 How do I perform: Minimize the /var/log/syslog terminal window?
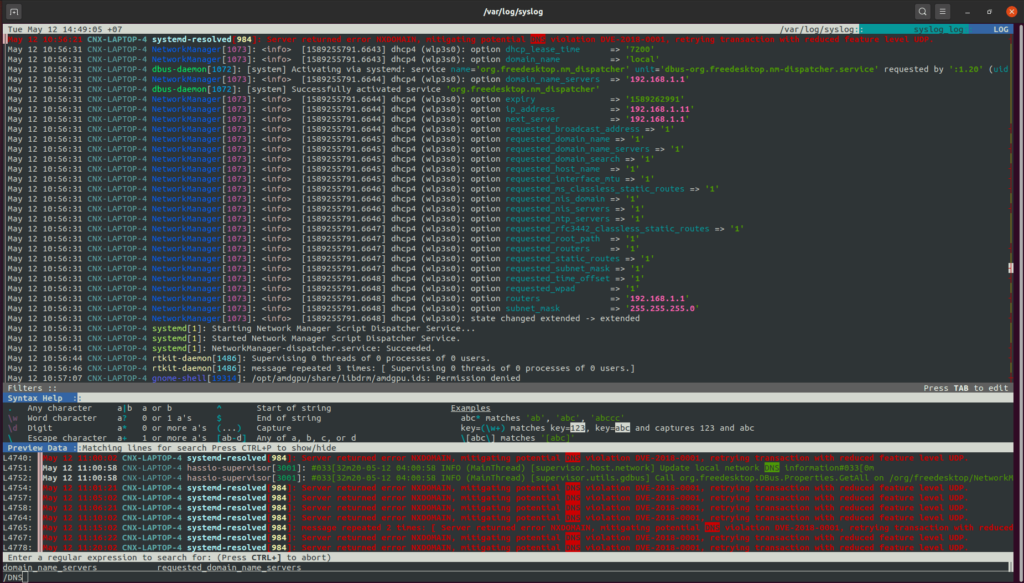[967, 12]
